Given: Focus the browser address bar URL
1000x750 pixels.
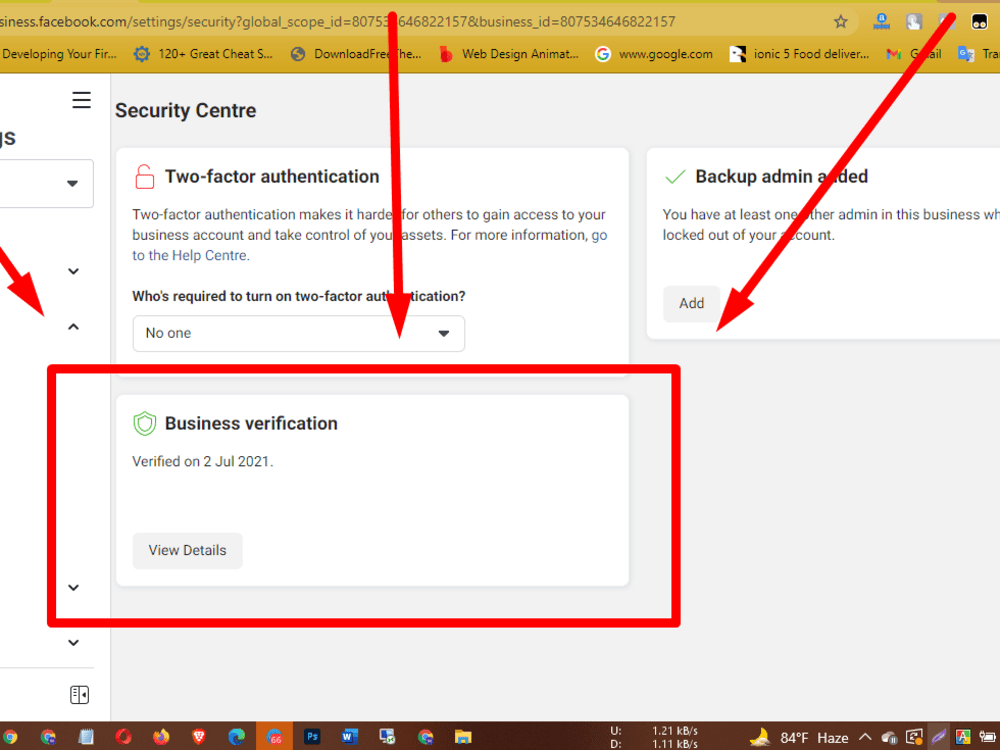Looking at the screenshot, I should (338, 22).
